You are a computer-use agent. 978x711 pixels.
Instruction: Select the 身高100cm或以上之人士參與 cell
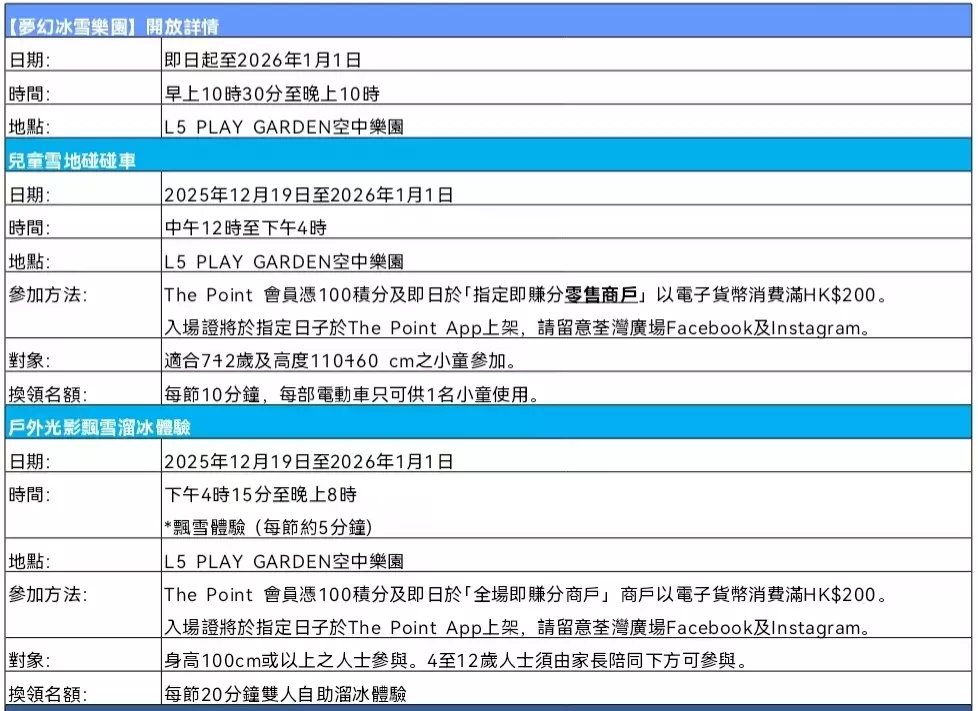(x=456, y=661)
